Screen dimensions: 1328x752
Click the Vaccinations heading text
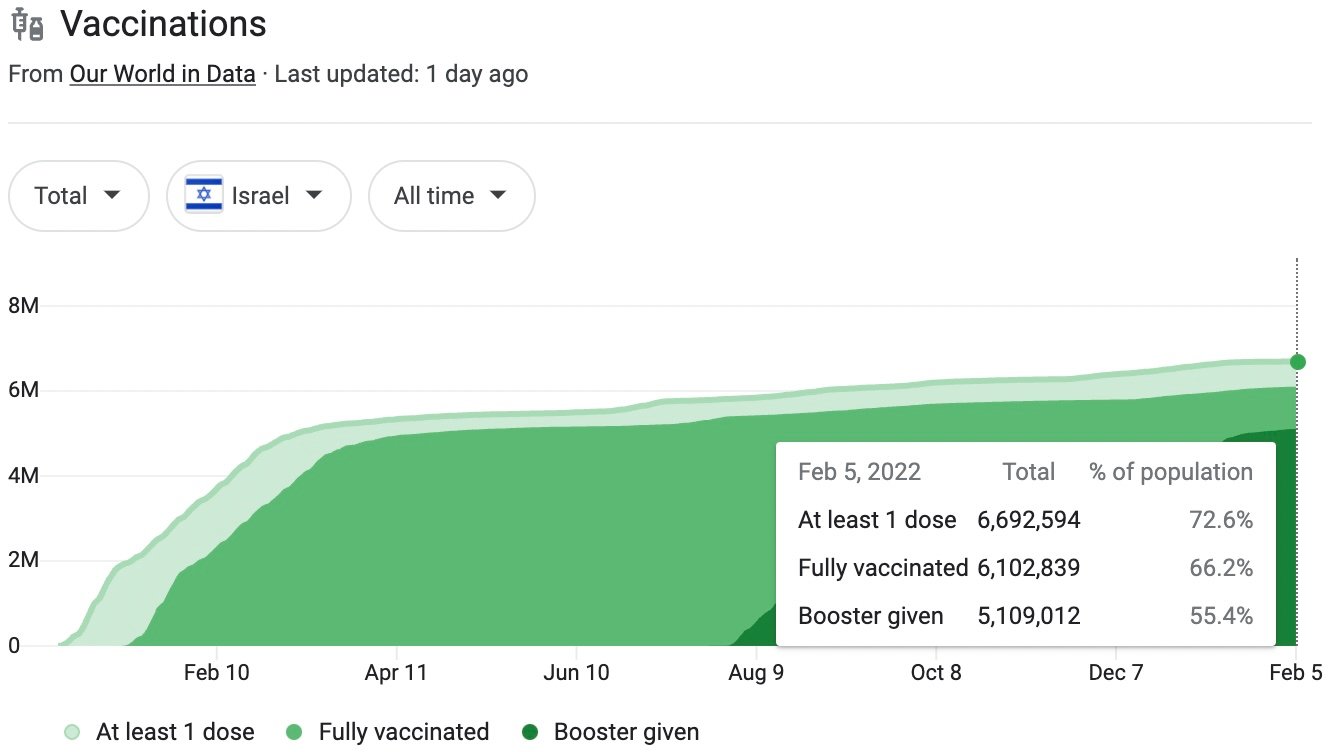[x=163, y=25]
